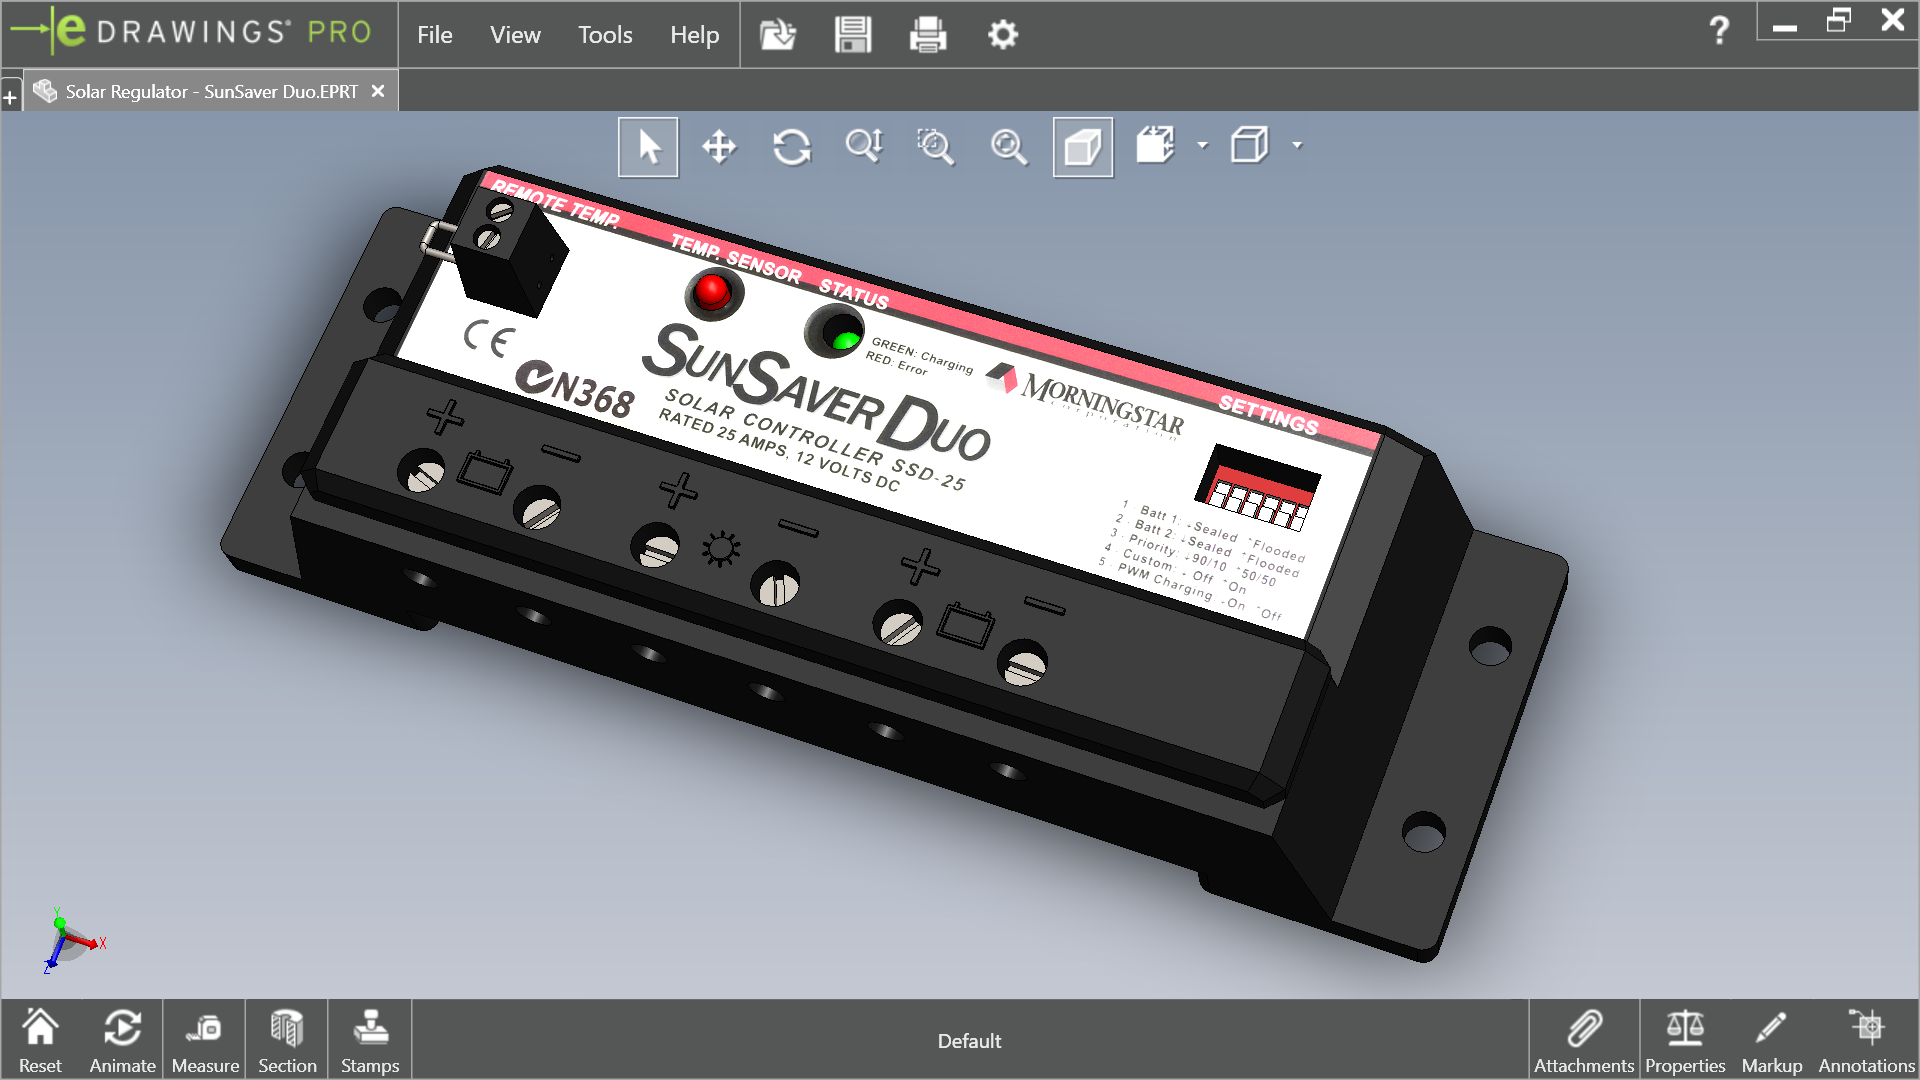Click the Animate button
Image resolution: width=1920 pixels, height=1080 pixels.
tap(122, 1040)
